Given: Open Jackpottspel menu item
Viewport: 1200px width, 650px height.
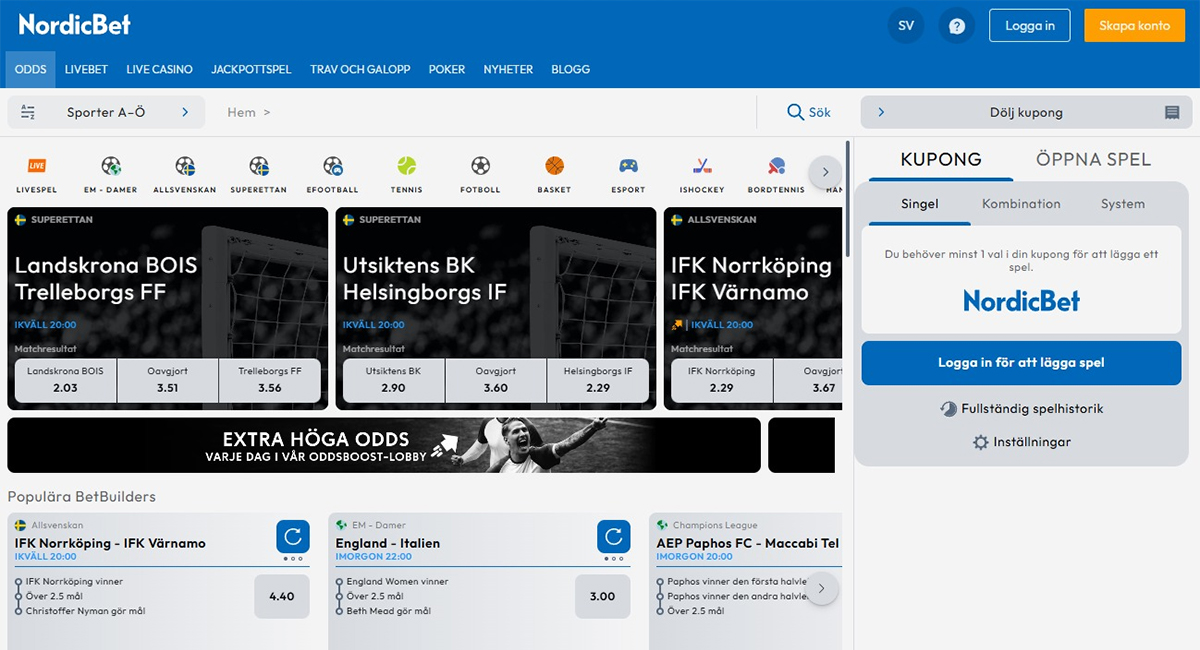Looking at the screenshot, I should click(251, 70).
